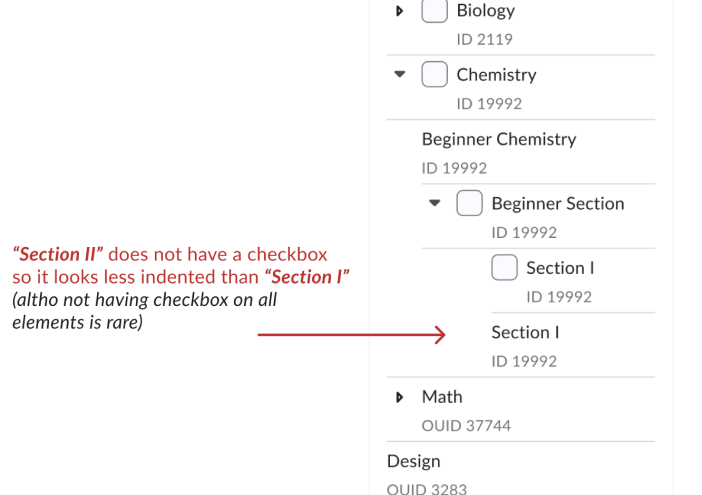The width and height of the screenshot is (702, 495).
Task: Select the Math tree item label
Action: pos(442,397)
